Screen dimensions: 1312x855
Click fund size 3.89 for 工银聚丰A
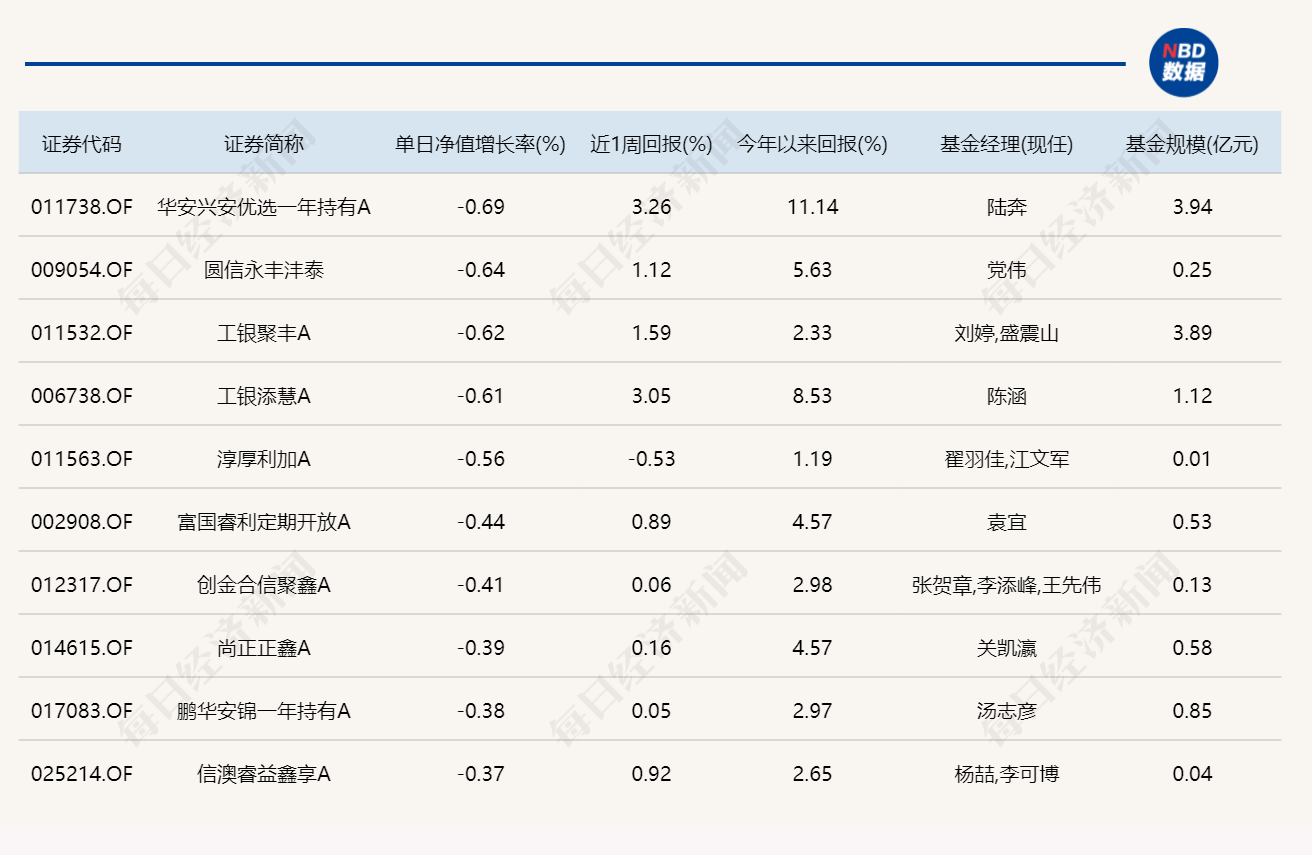[1192, 333]
